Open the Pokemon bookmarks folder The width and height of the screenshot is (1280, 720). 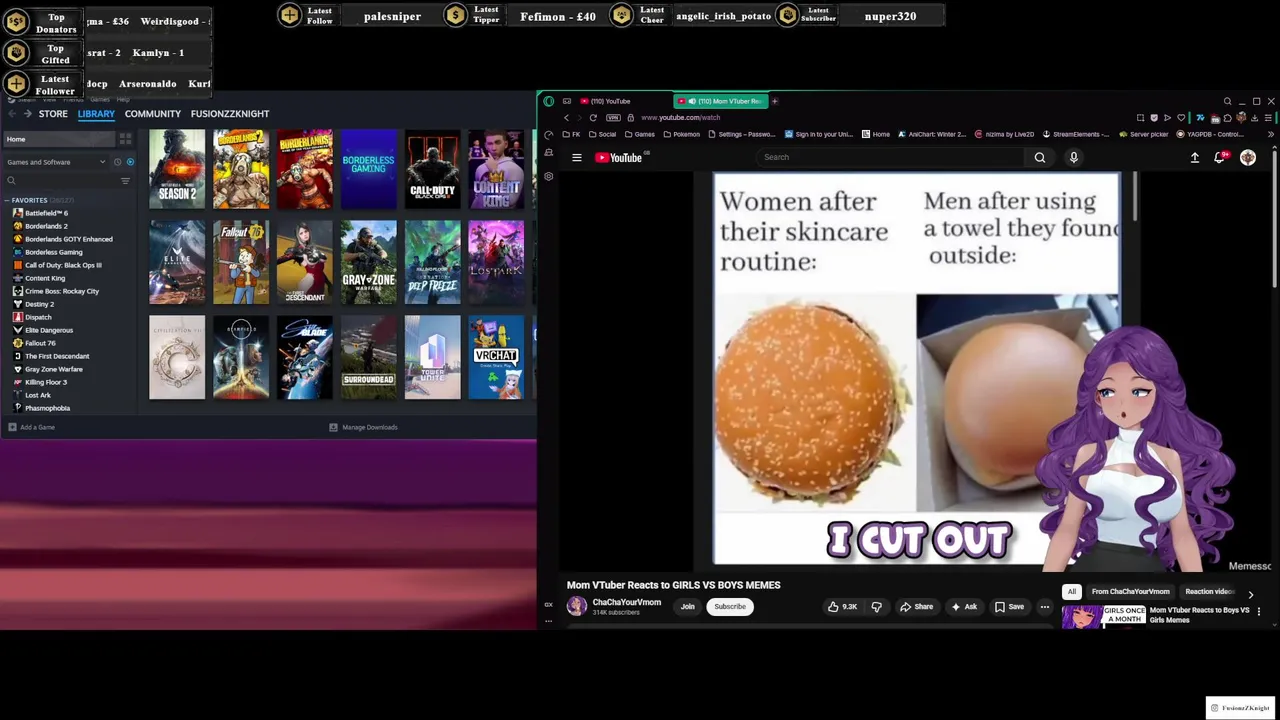point(680,134)
